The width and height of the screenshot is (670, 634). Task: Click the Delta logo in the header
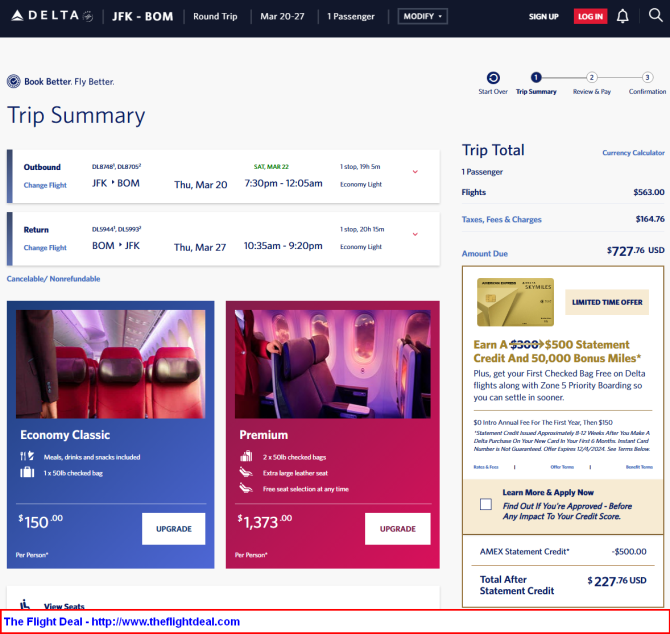pyautogui.click(x=52, y=16)
